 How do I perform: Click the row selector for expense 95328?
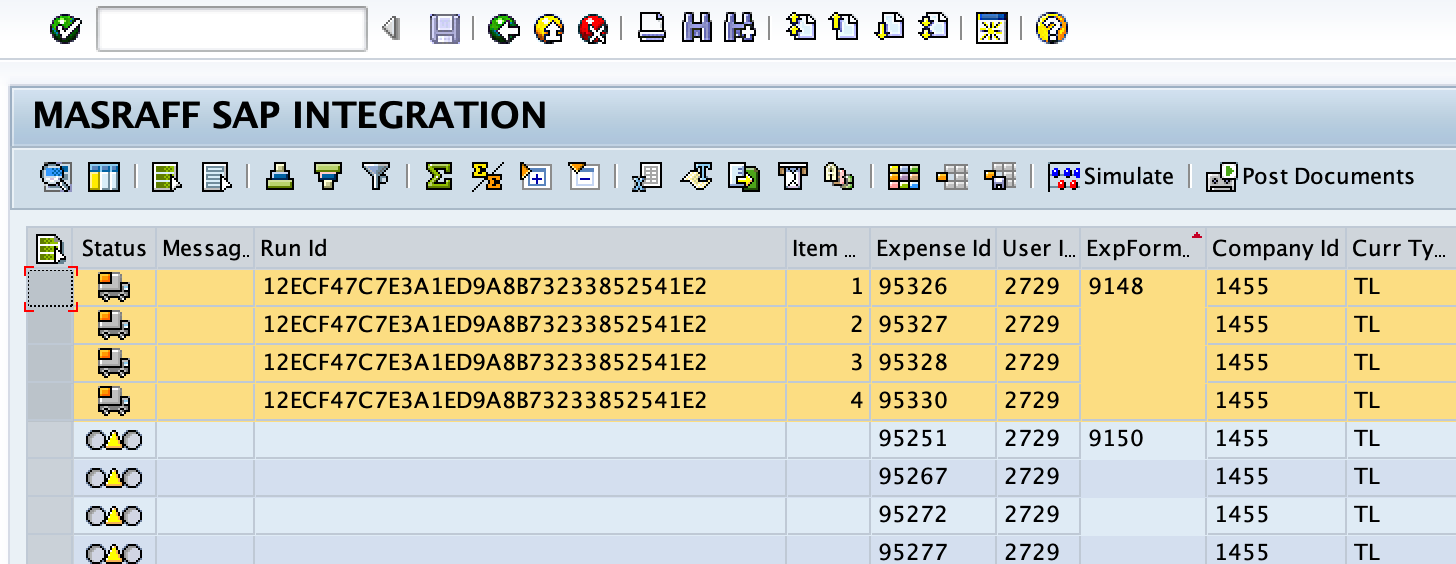[50, 363]
